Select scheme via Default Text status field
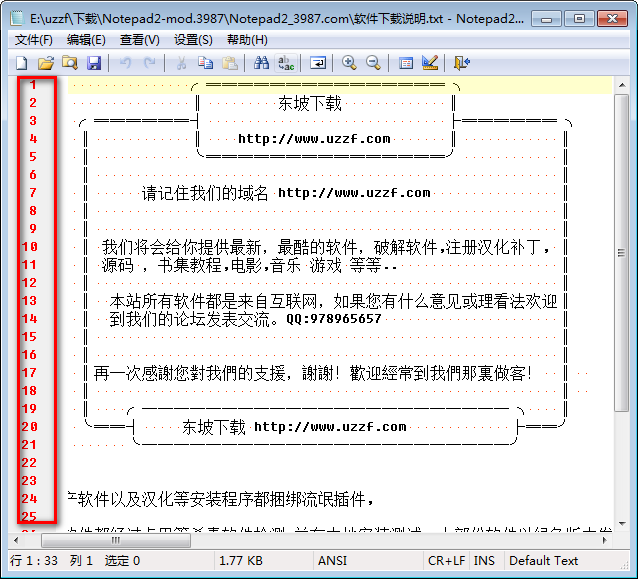 pos(544,561)
